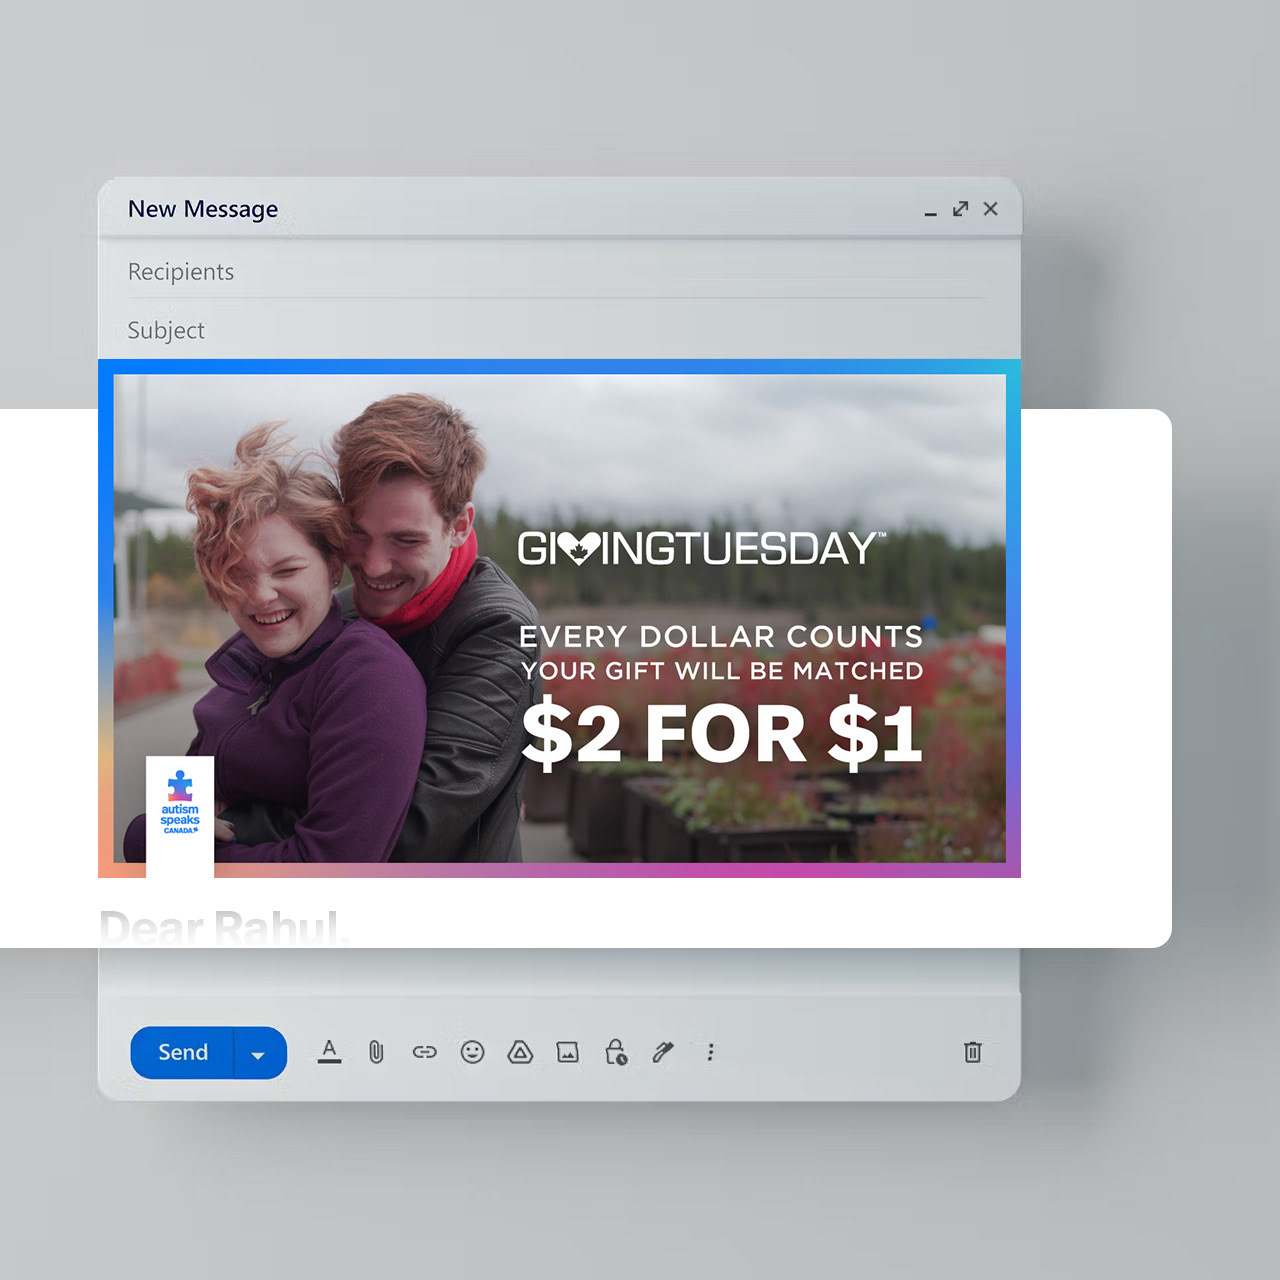Click the Recipients field
The height and width of the screenshot is (1280, 1280).
[559, 271]
